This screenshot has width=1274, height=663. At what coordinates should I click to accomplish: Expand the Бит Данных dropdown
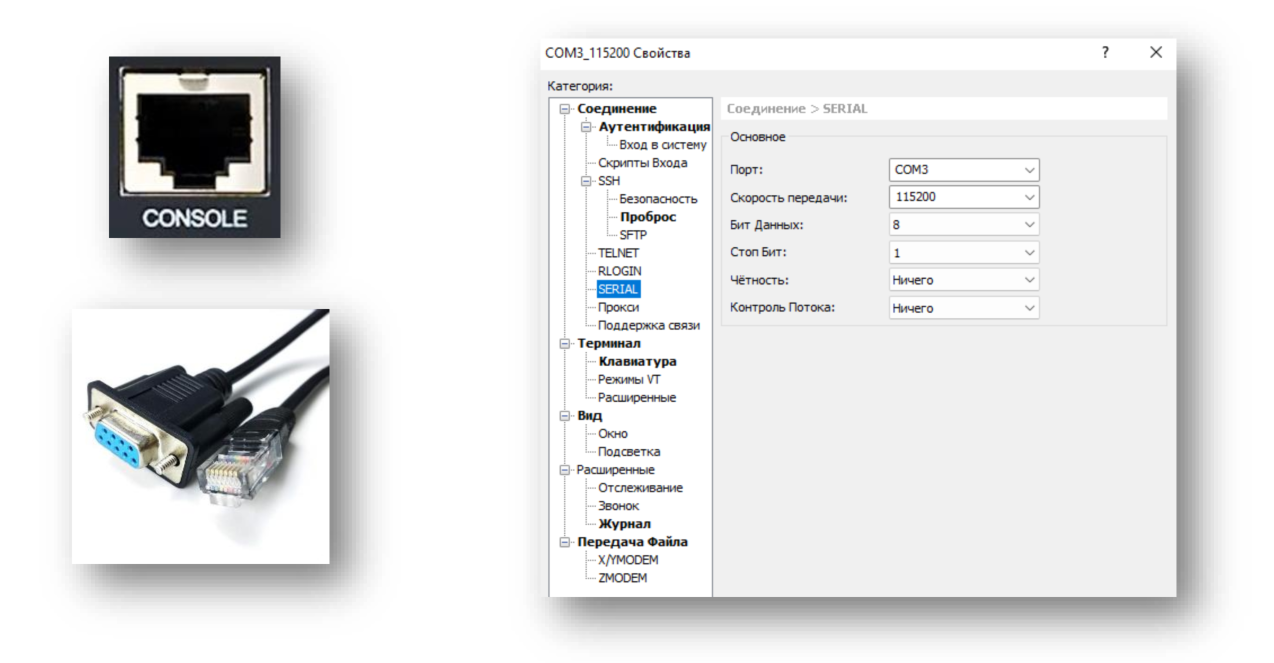click(x=963, y=225)
